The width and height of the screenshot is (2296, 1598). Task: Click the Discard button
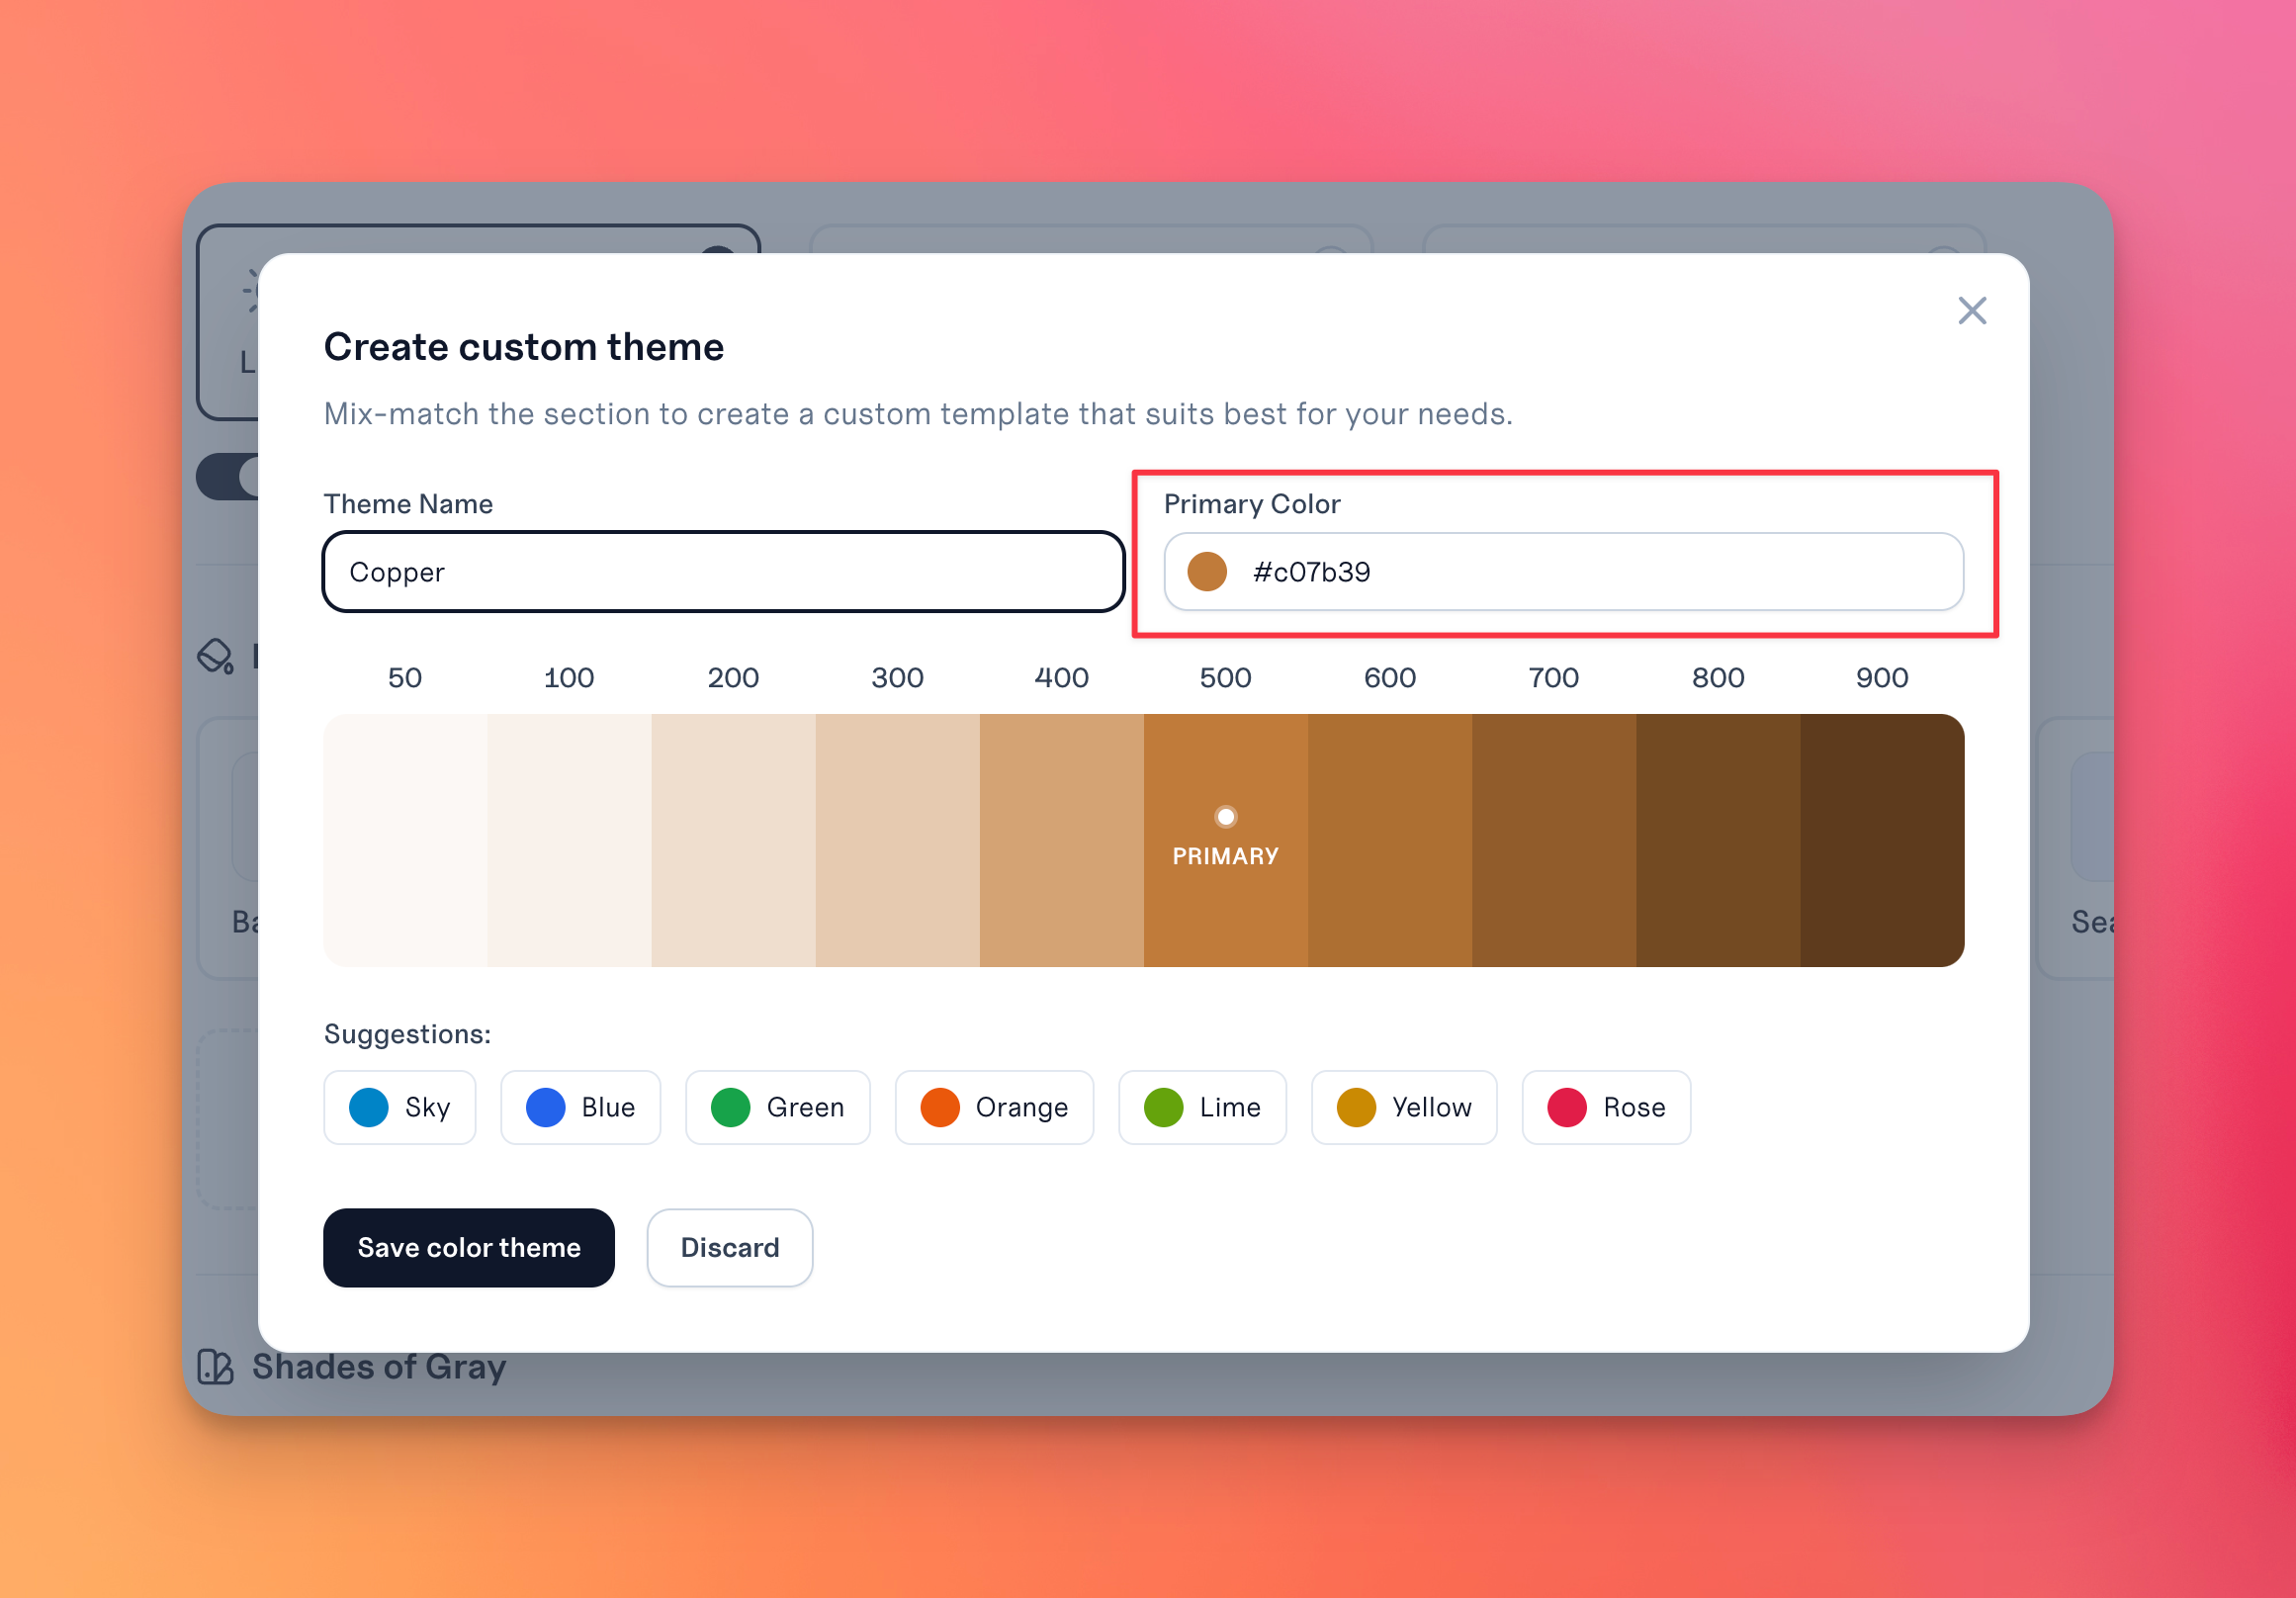coord(730,1247)
